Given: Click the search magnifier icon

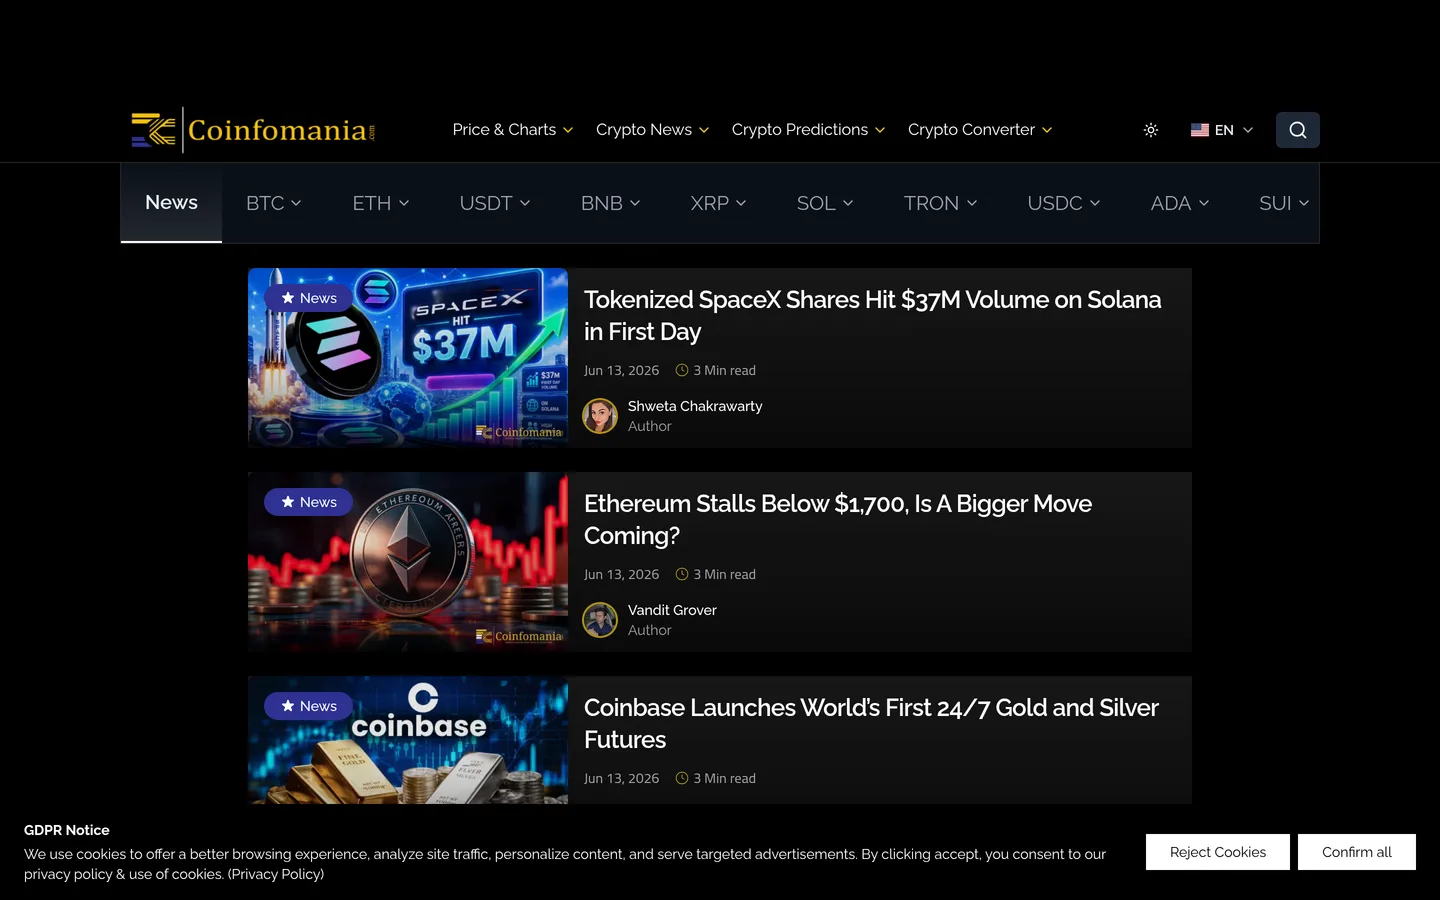Looking at the screenshot, I should [x=1297, y=130].
